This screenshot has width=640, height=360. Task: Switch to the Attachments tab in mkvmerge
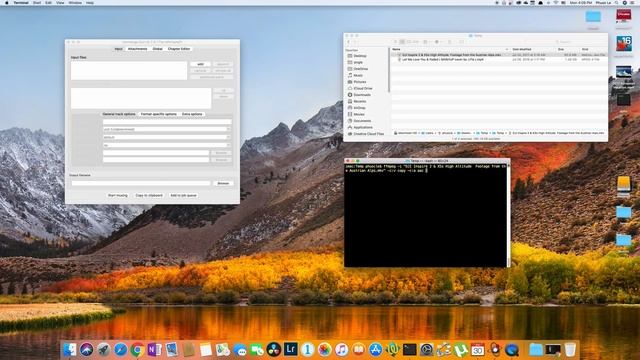[x=138, y=49]
